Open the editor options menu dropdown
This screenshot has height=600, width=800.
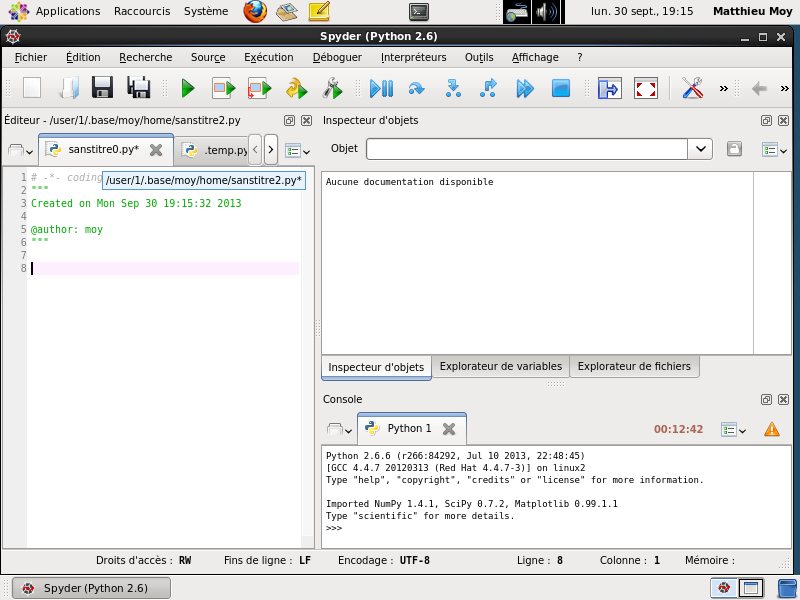pyautogui.click(x=298, y=151)
